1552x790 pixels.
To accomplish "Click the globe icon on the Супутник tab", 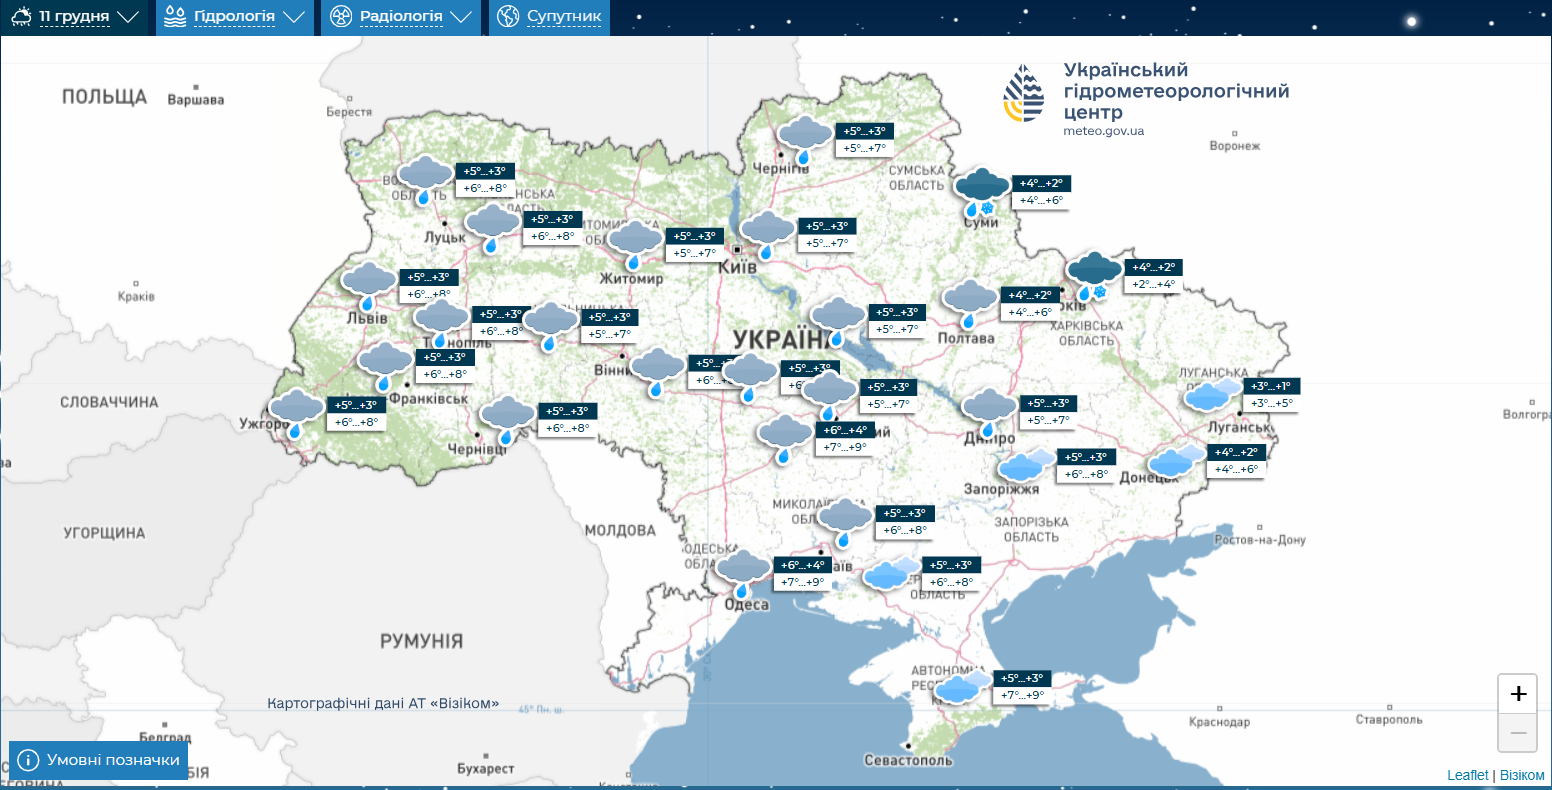I will [x=509, y=17].
